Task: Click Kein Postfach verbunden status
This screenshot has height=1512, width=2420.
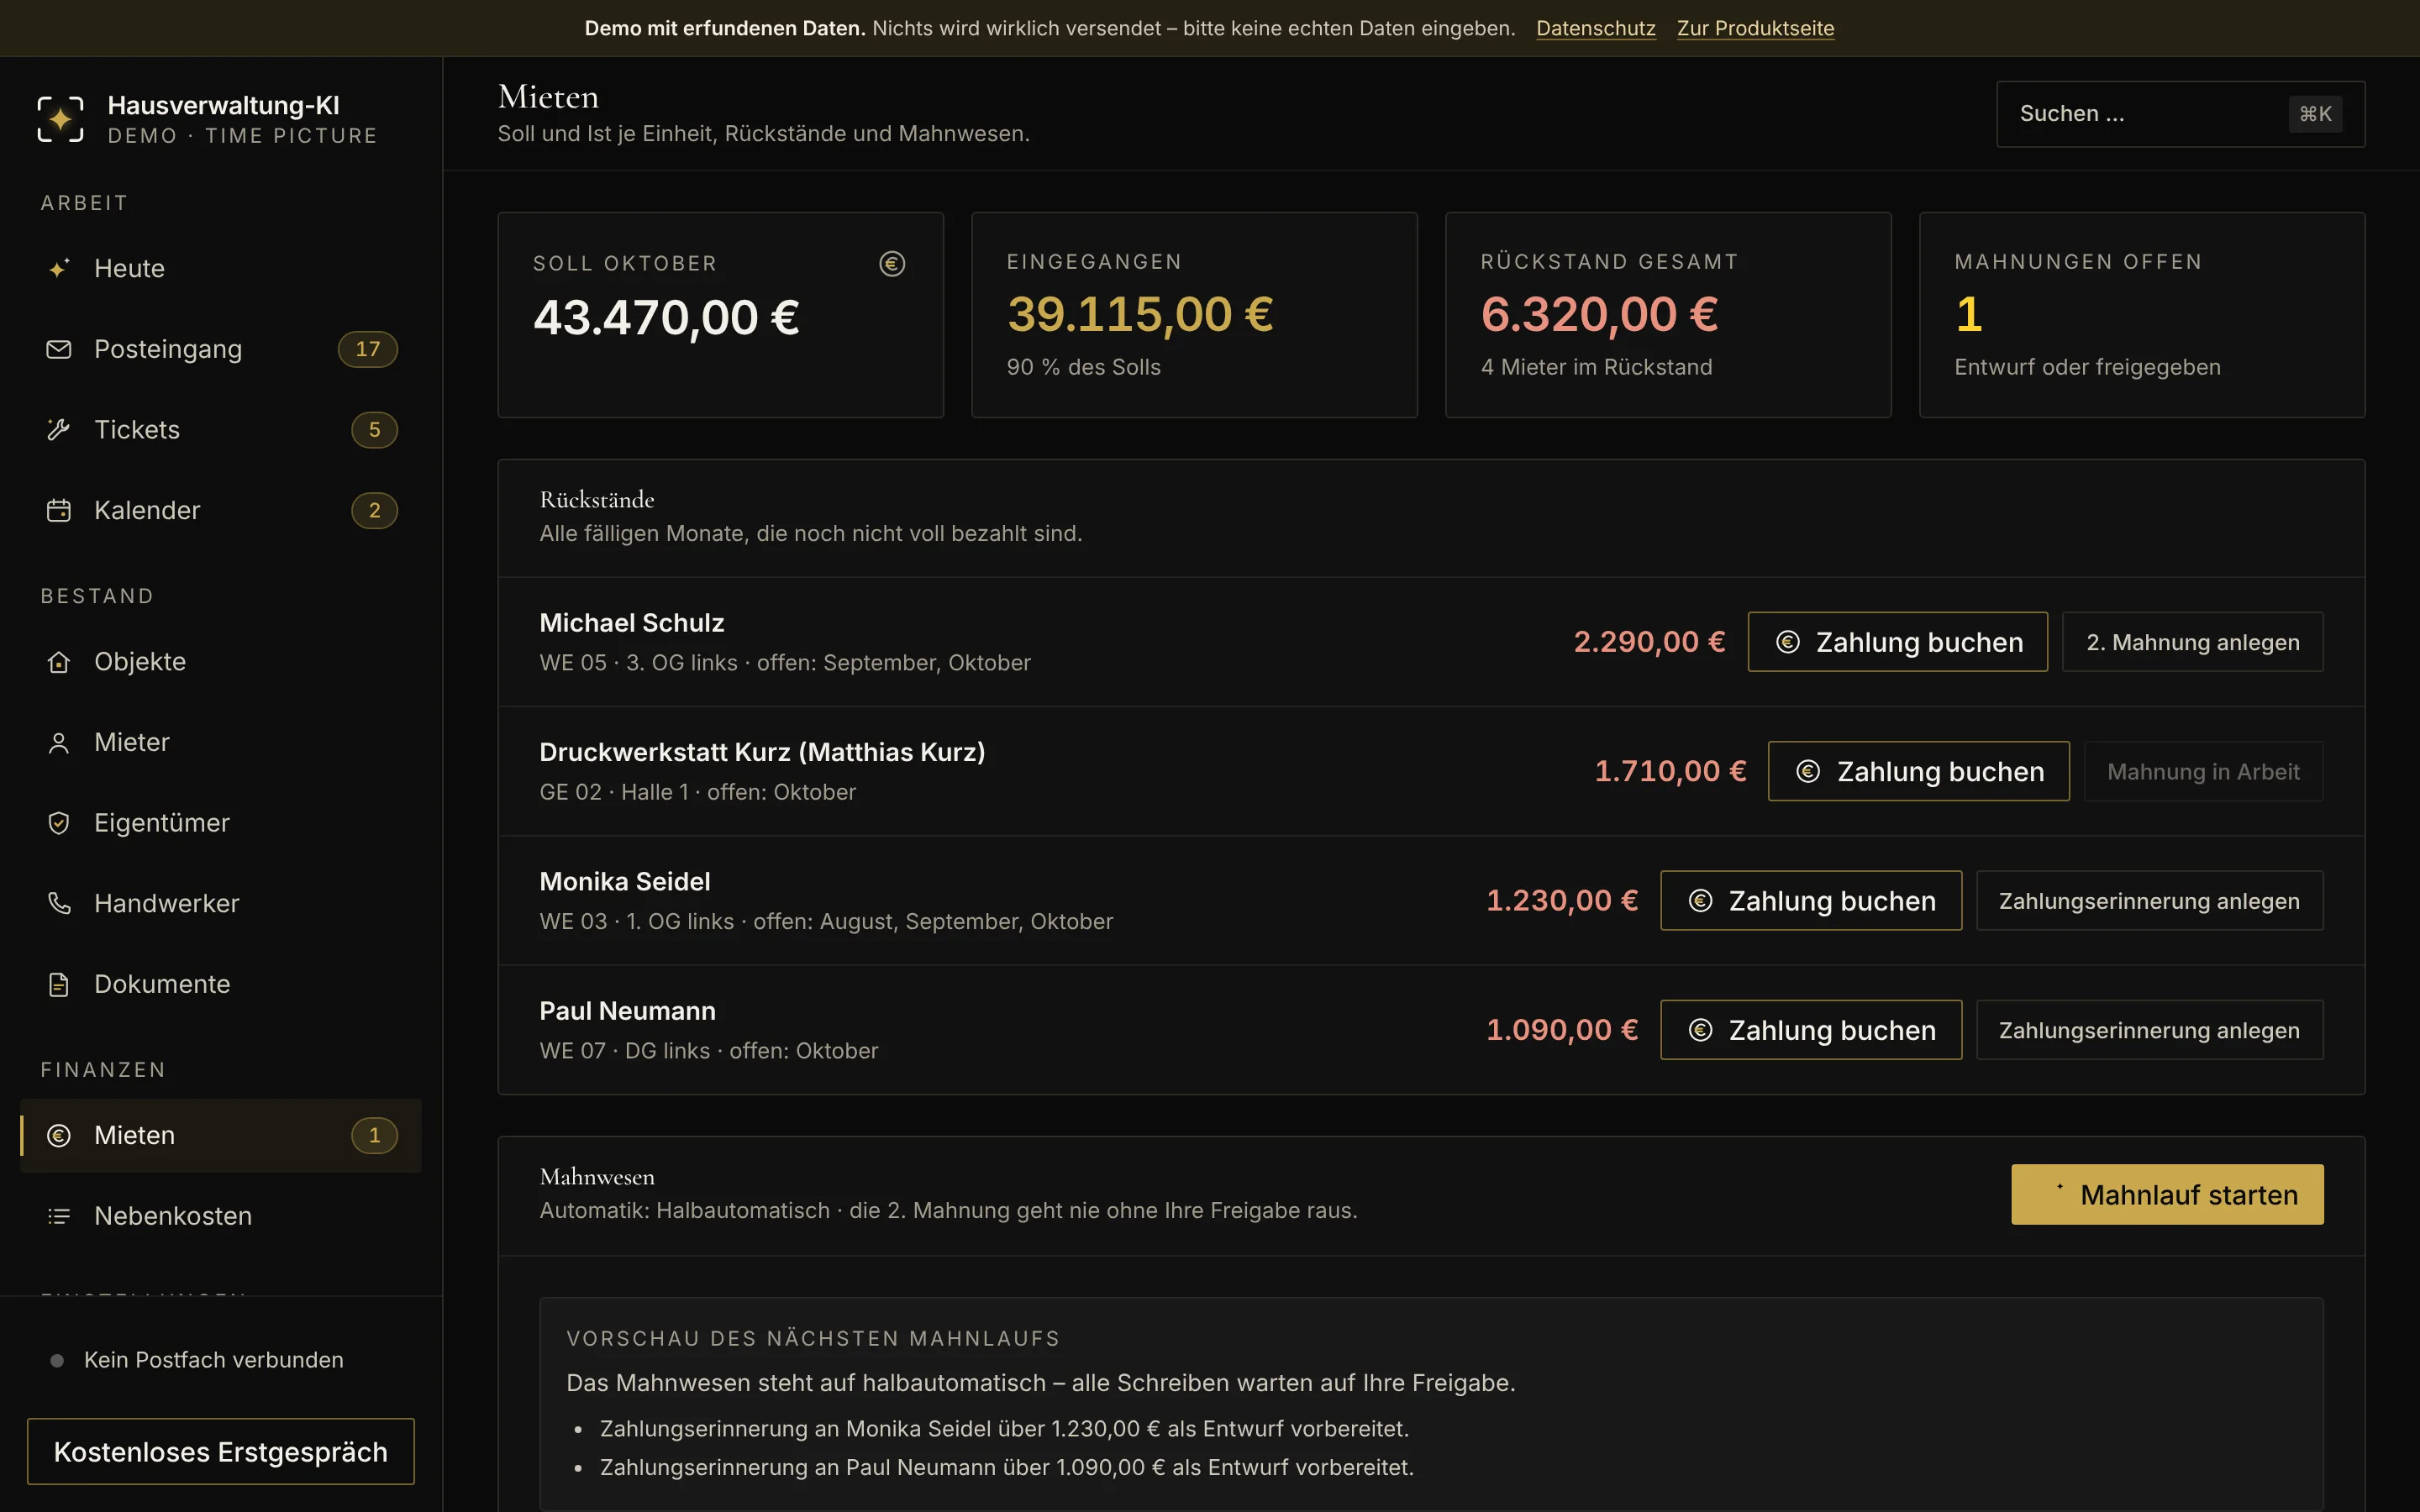Action: (197, 1360)
